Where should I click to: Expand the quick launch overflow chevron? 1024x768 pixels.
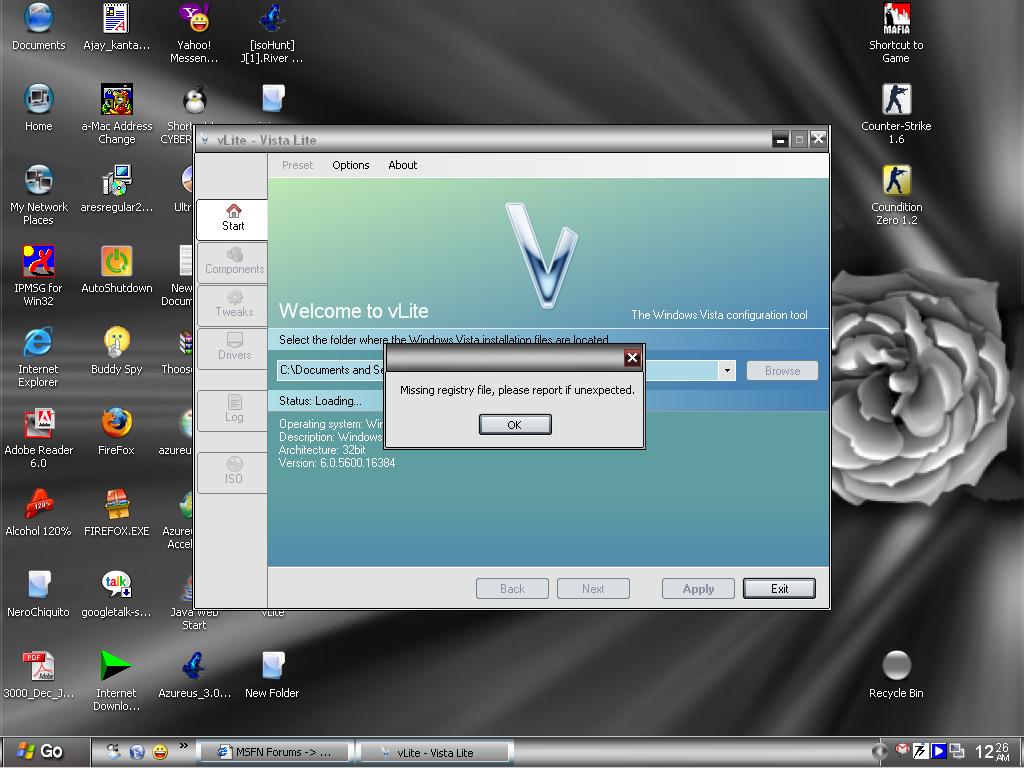pos(184,746)
